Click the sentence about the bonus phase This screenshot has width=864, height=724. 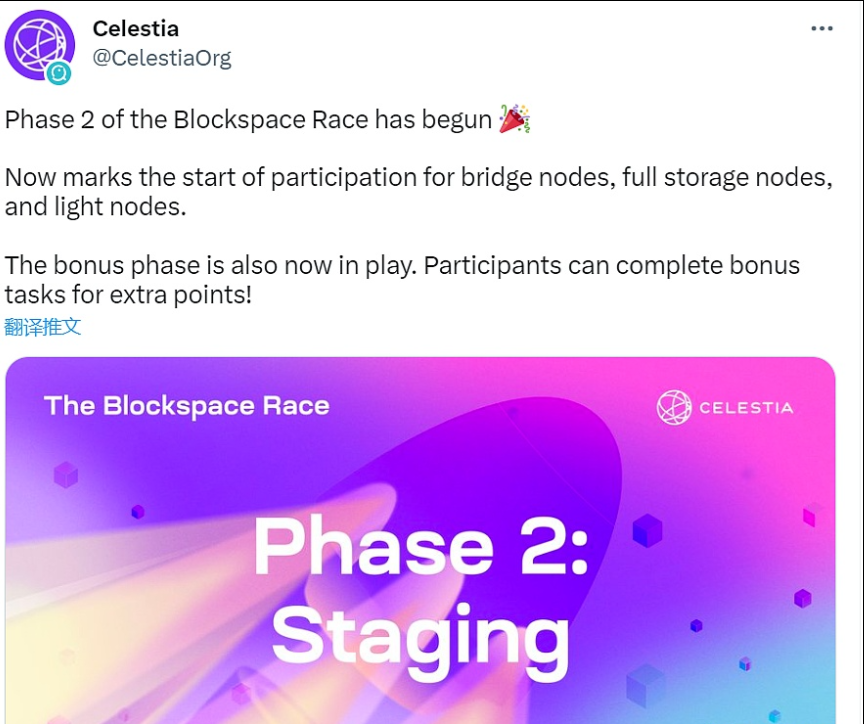(402, 280)
